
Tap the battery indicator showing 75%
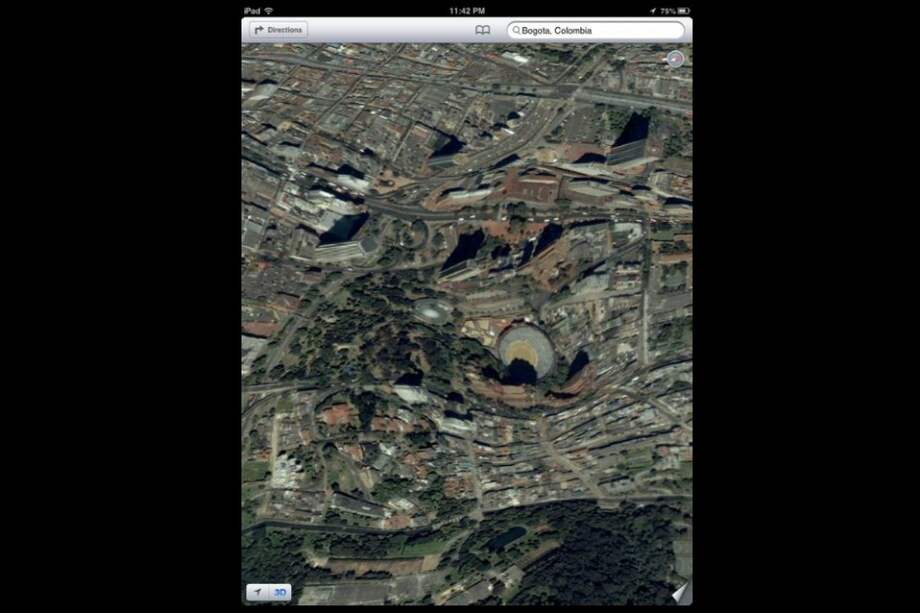point(679,9)
